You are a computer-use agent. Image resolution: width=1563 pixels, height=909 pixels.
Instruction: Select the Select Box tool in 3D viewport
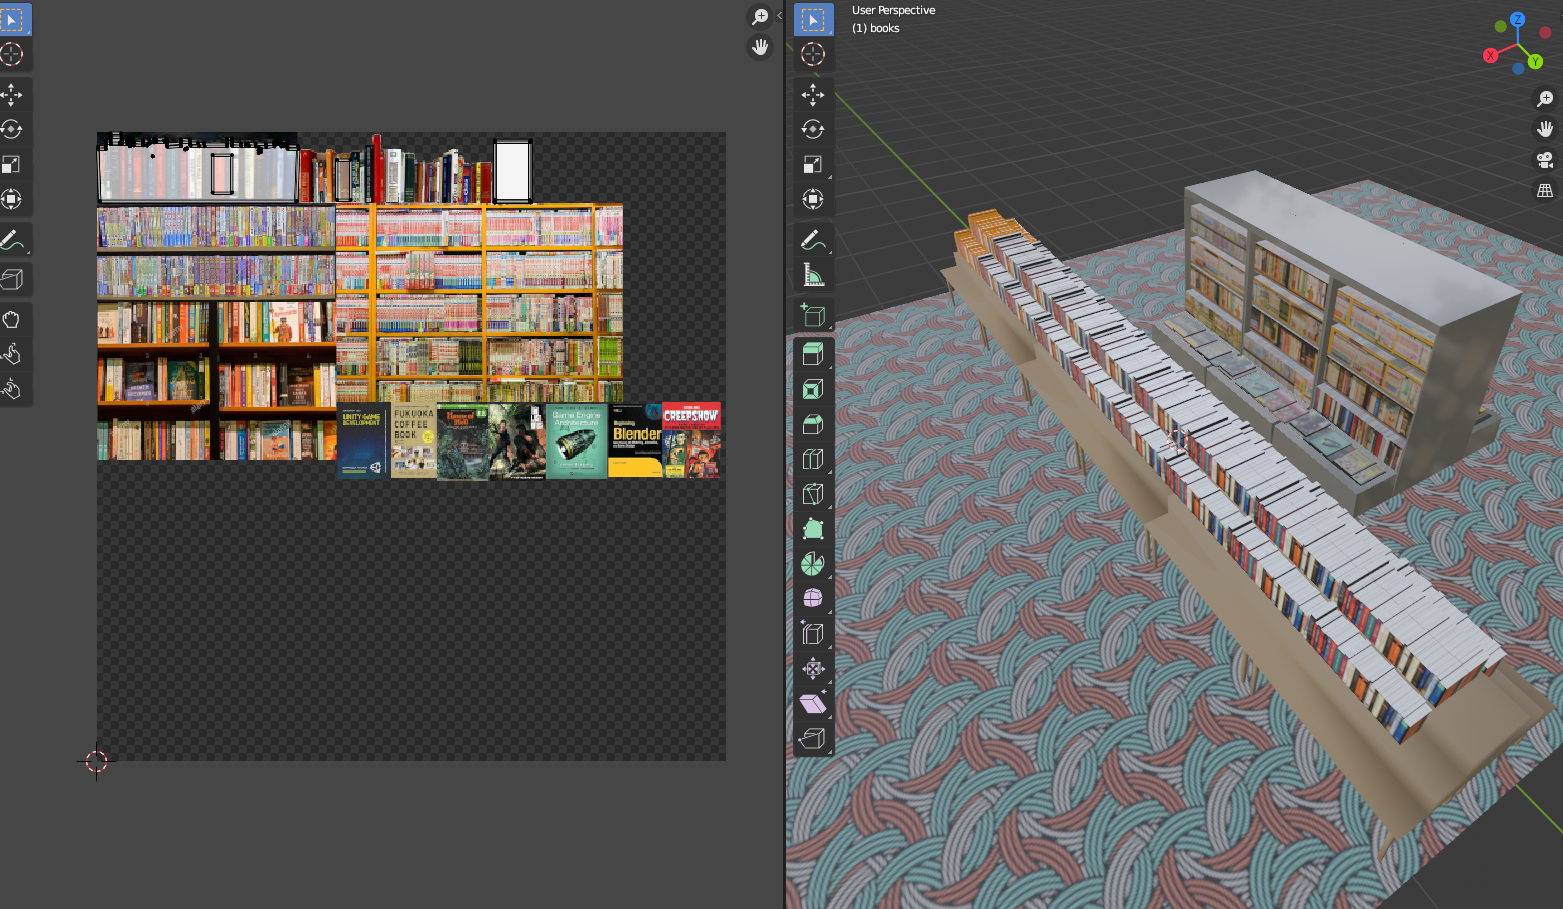click(x=813, y=19)
